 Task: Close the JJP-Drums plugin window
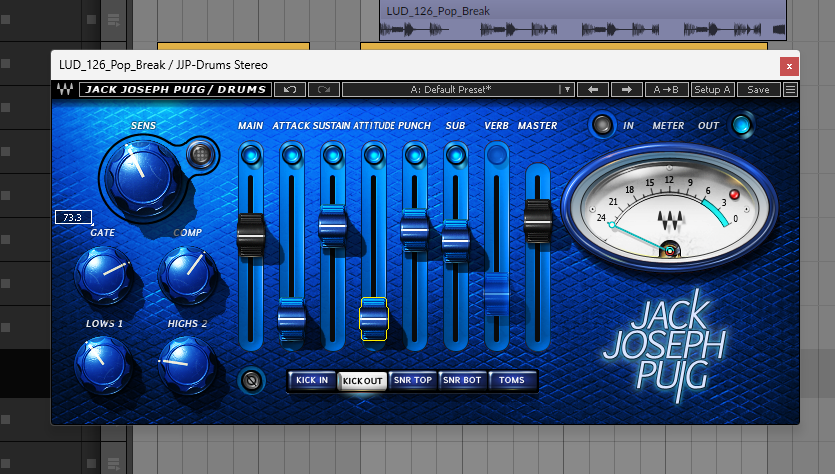(789, 66)
